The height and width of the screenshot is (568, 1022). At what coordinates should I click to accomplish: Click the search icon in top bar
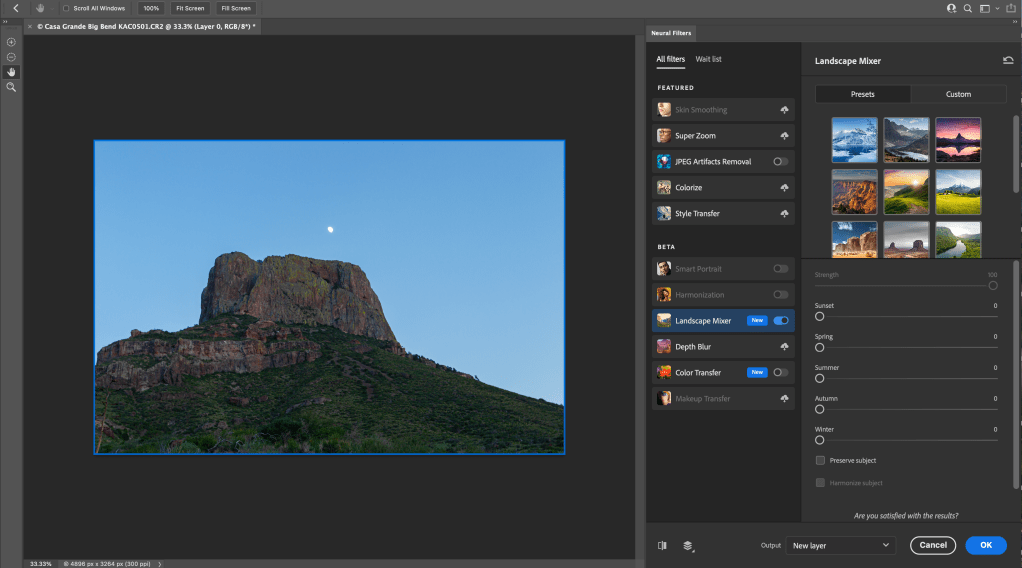pos(968,8)
